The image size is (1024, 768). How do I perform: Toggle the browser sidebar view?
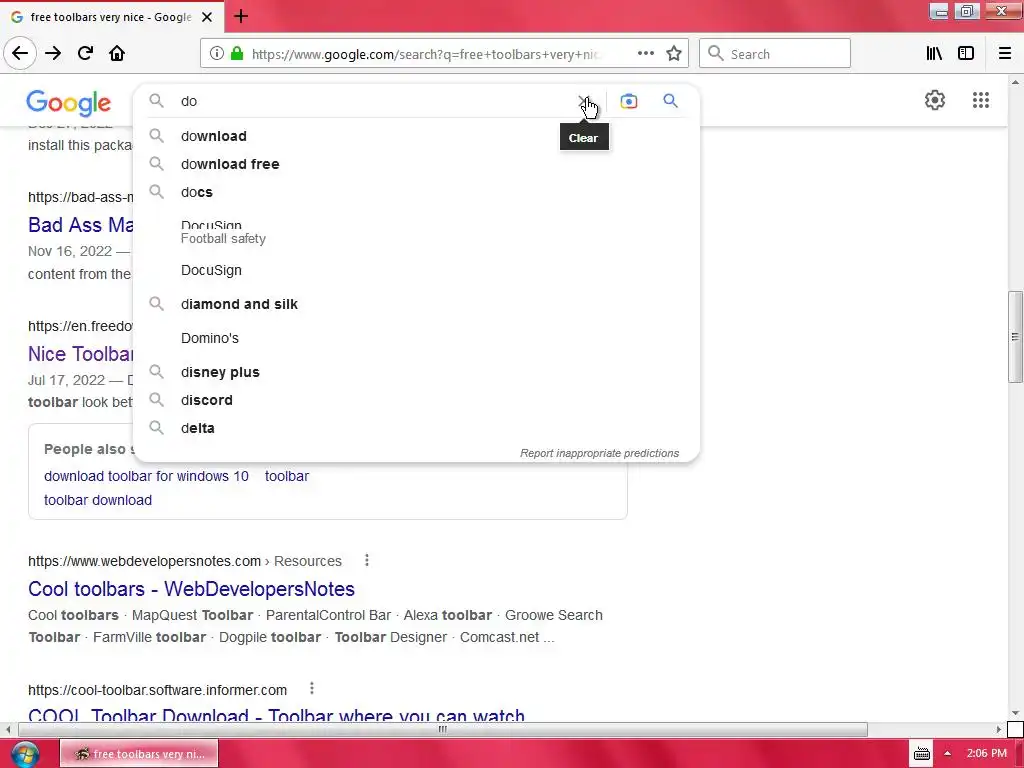966,54
